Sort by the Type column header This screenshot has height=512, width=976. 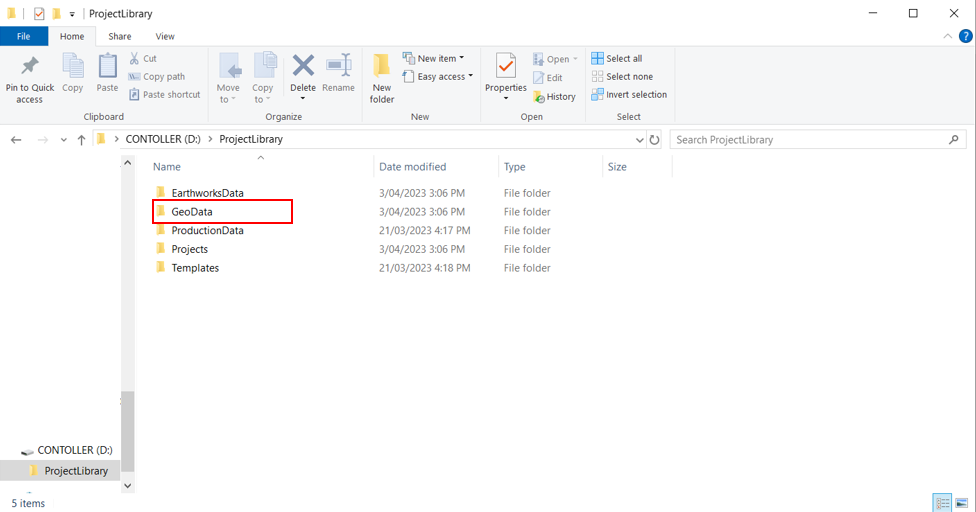pos(515,167)
